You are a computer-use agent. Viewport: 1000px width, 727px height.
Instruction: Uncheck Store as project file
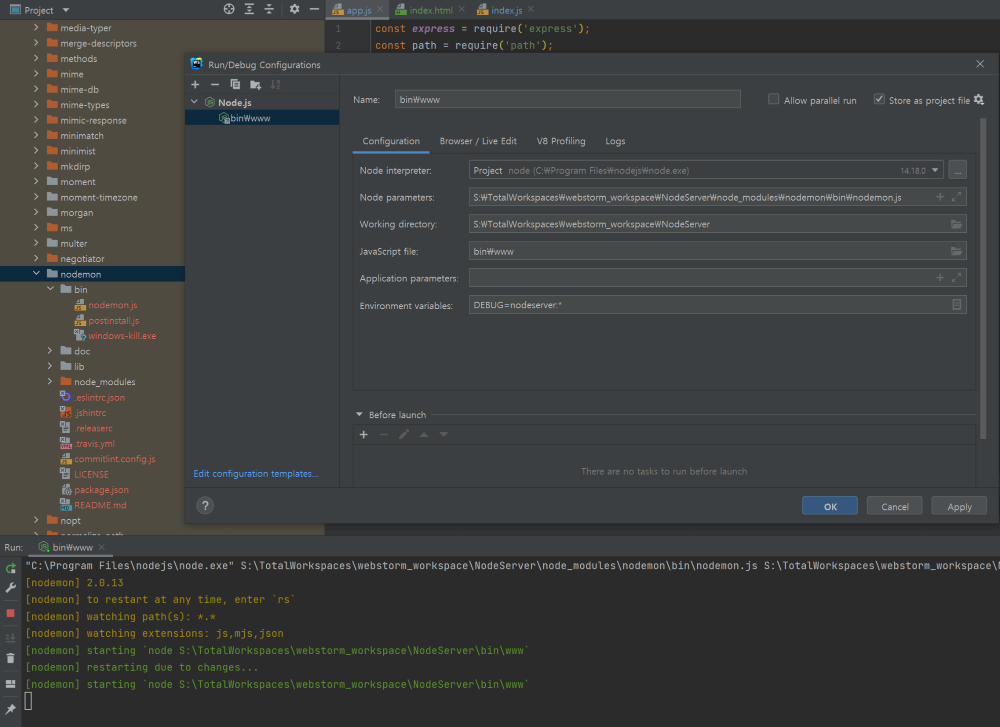click(879, 99)
